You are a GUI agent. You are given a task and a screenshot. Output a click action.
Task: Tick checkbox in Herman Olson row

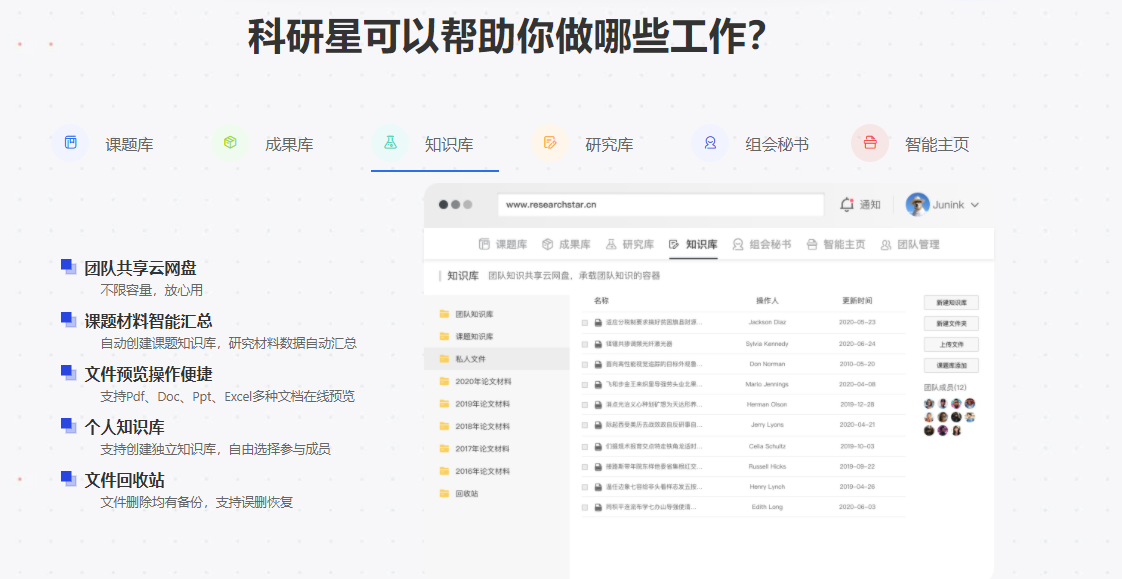tap(585, 405)
